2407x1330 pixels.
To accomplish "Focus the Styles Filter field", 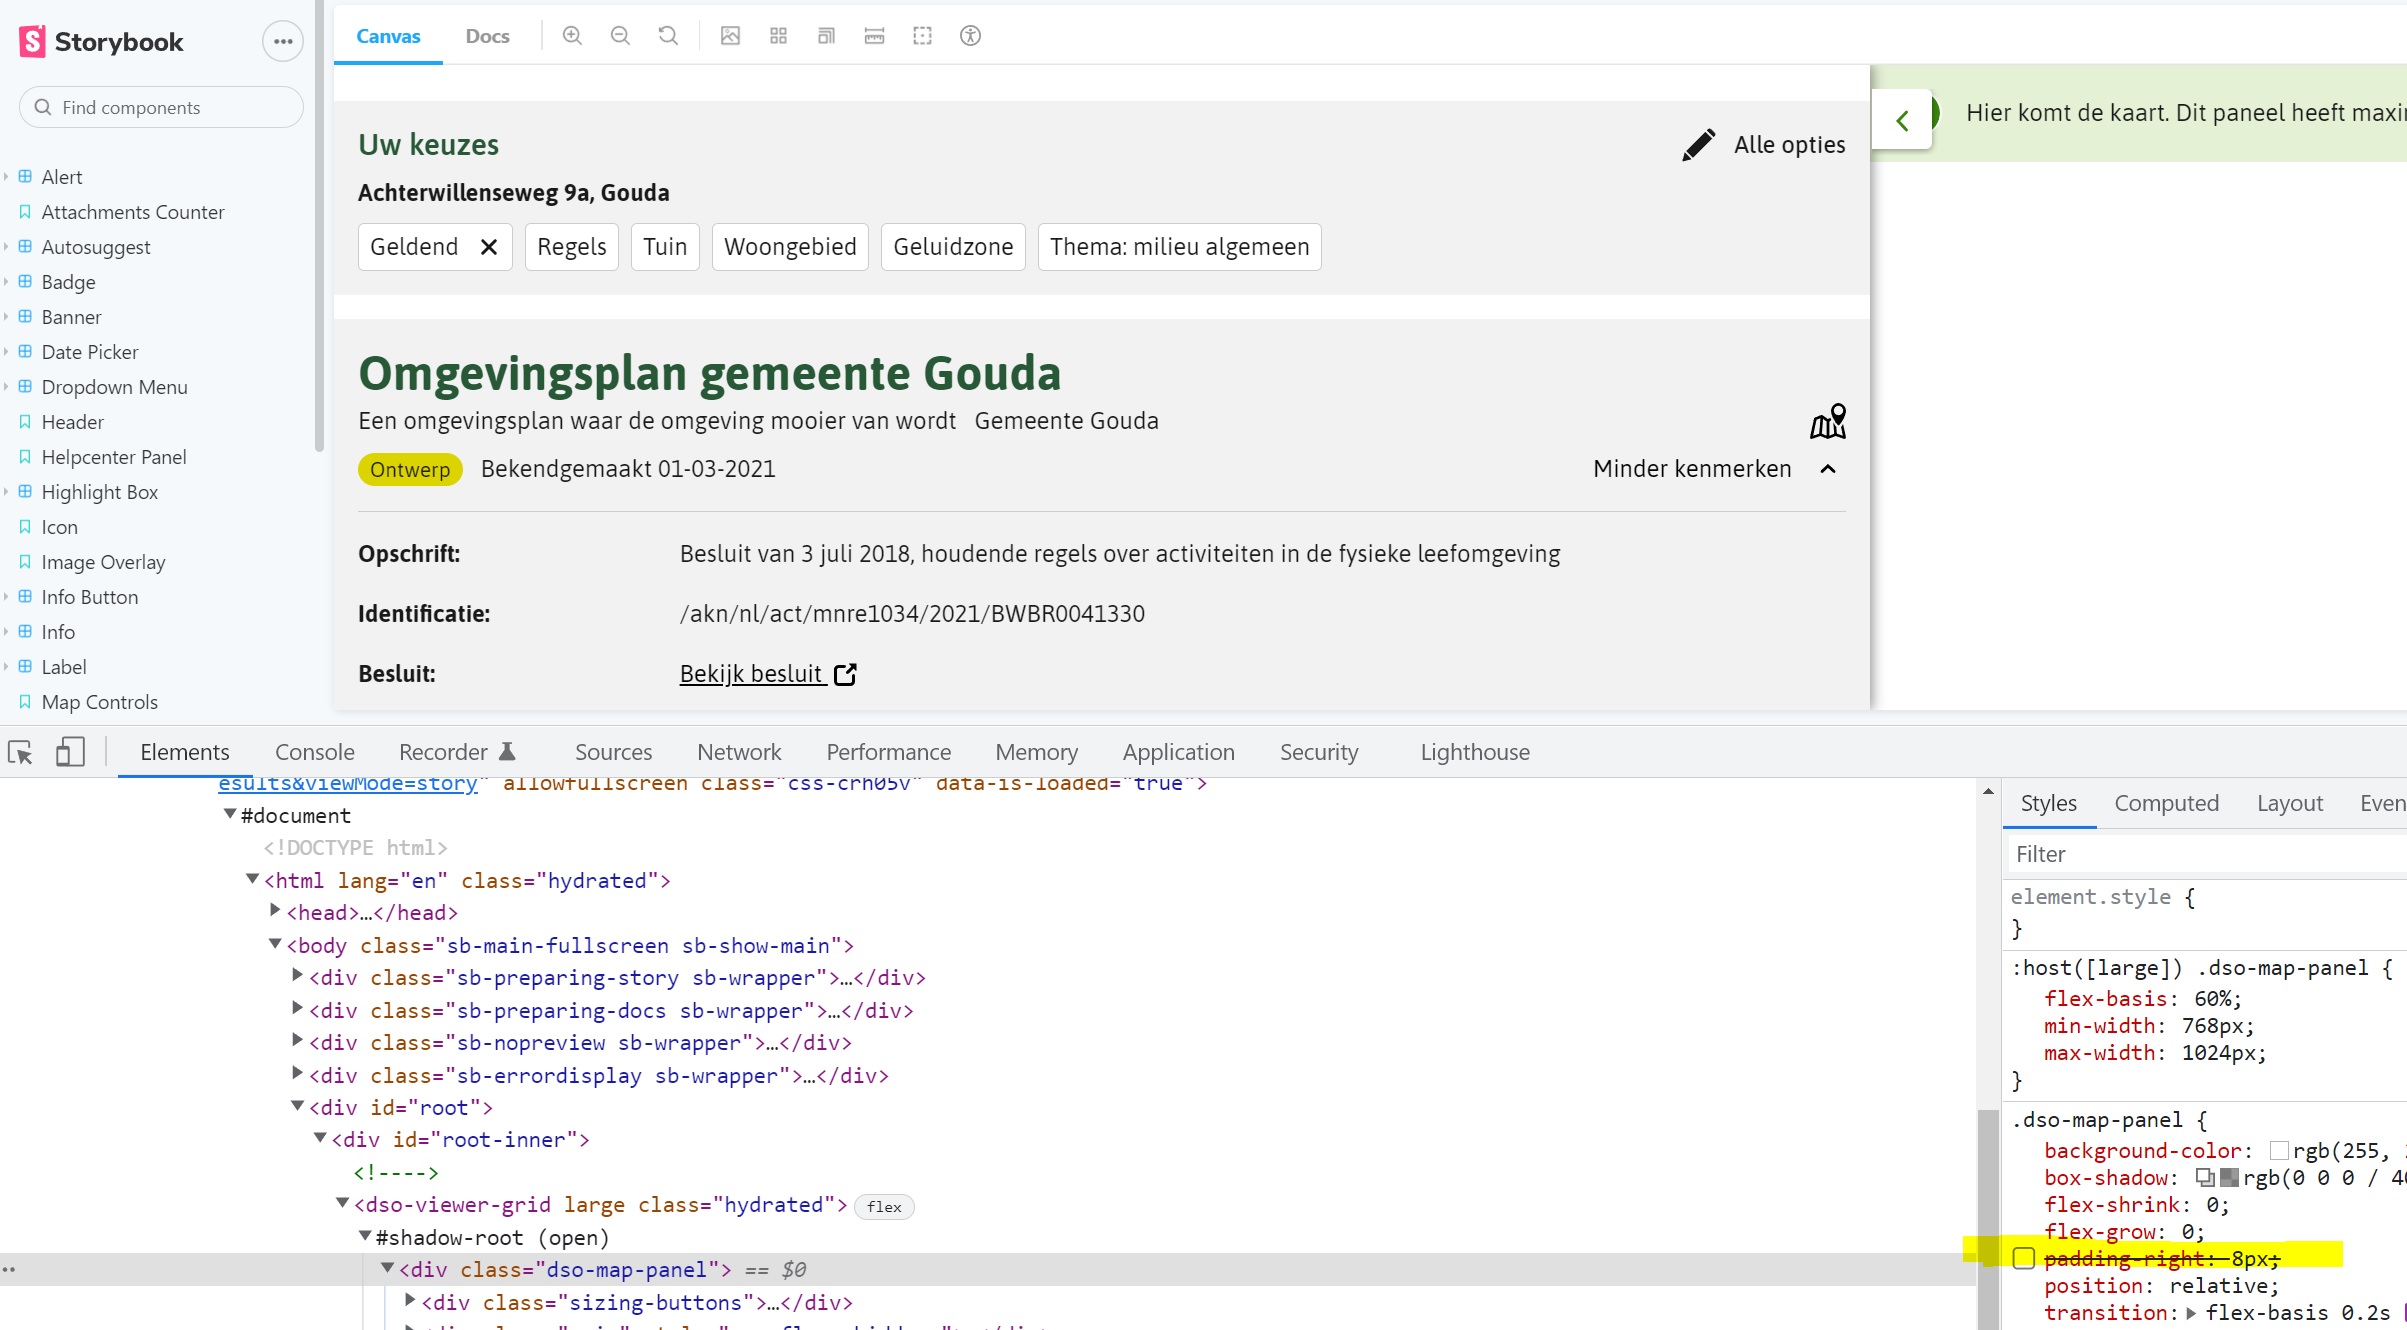I will 2205,854.
